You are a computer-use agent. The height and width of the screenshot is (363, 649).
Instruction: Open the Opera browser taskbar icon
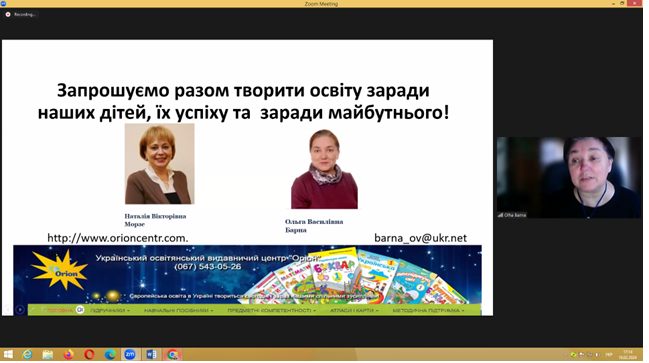point(89,355)
